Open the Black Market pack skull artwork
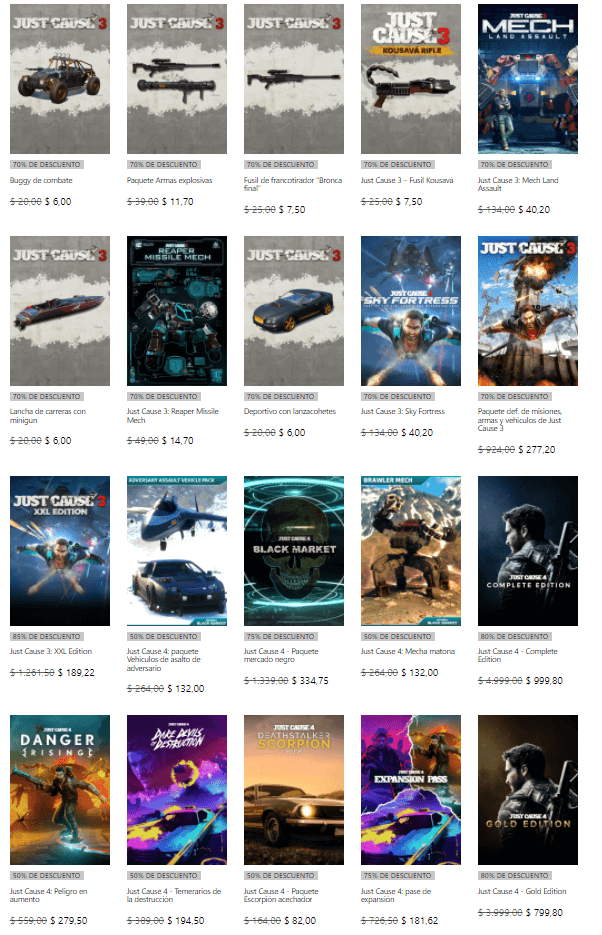 pos(293,550)
